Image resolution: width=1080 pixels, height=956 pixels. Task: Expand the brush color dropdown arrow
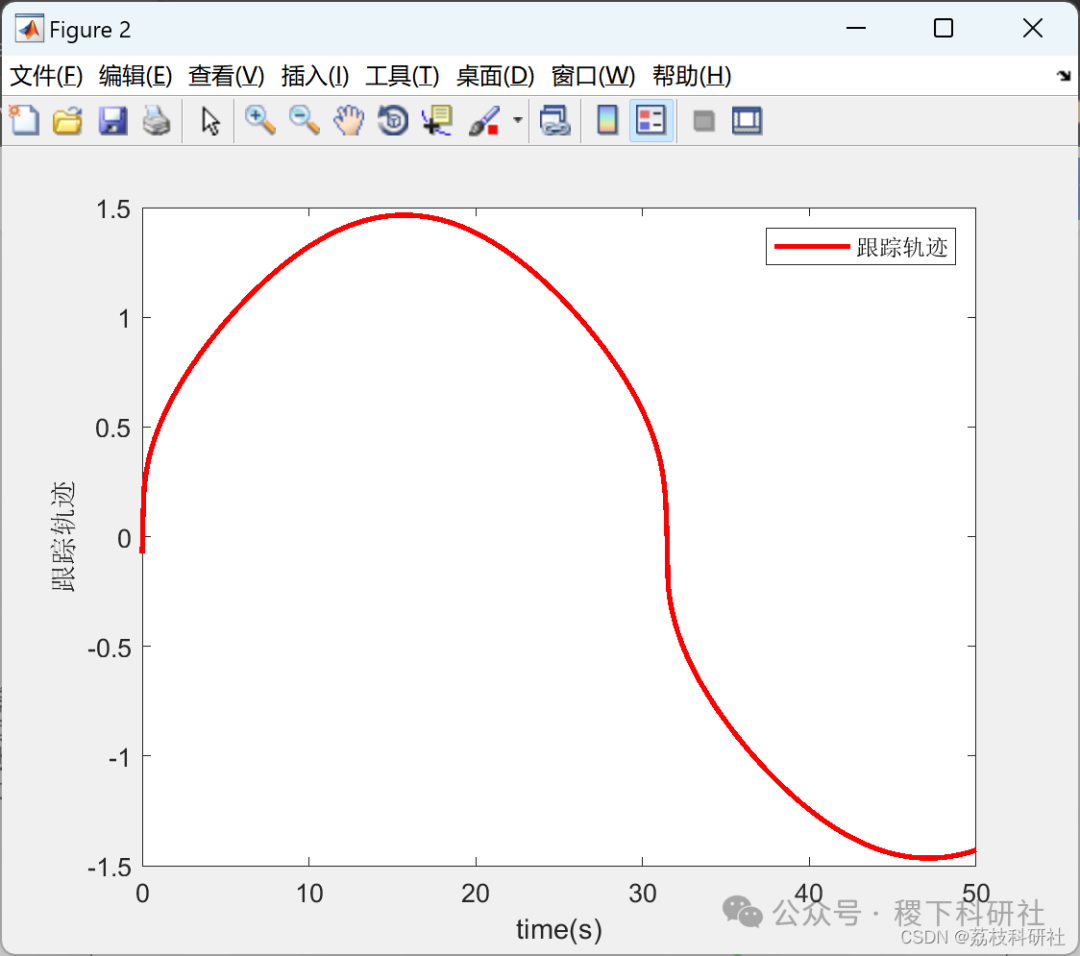coord(517,121)
